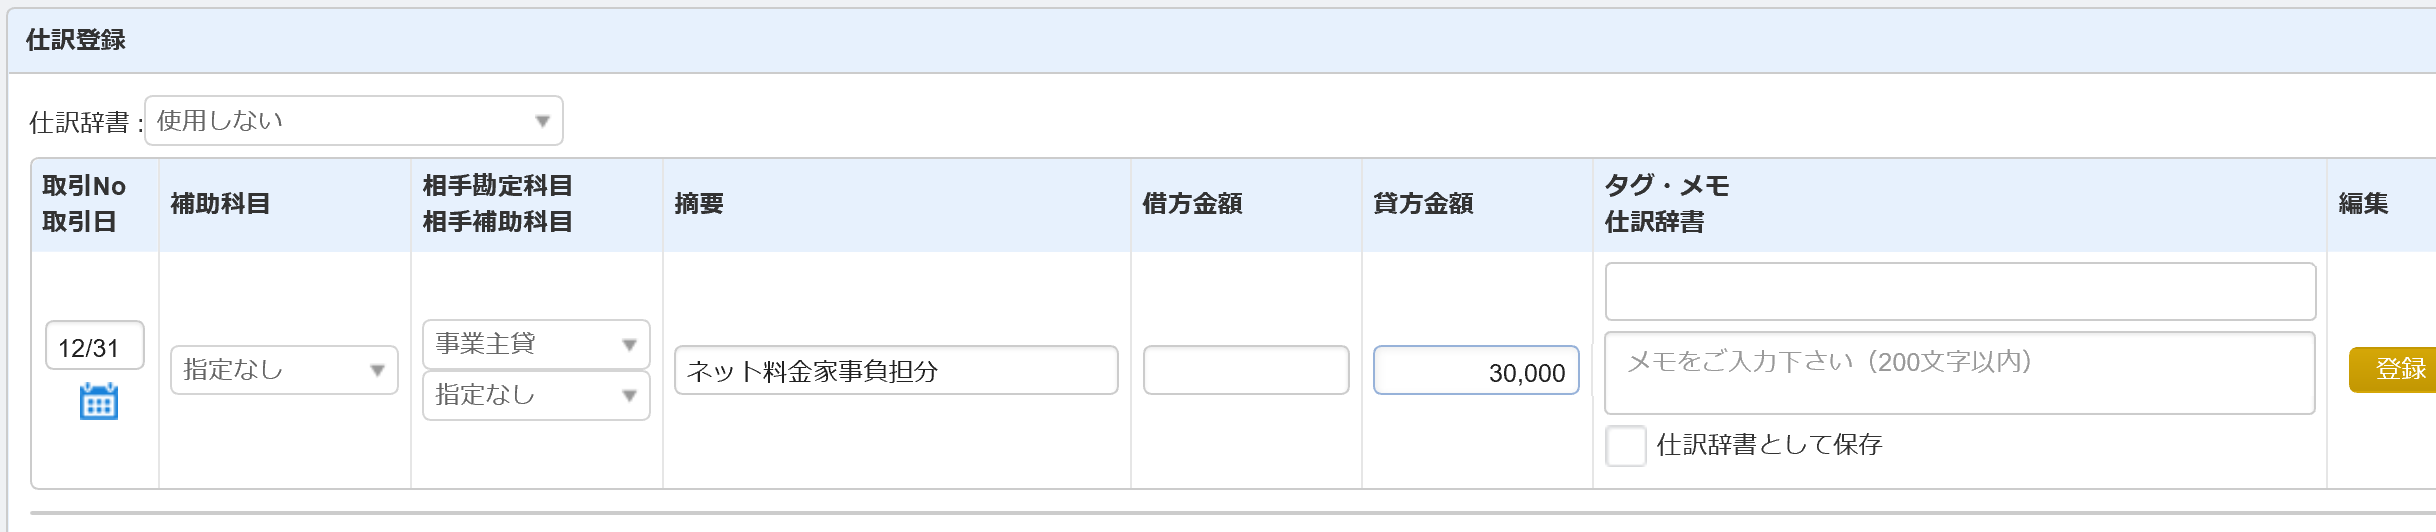Click the 借方金額 column header

click(1192, 204)
